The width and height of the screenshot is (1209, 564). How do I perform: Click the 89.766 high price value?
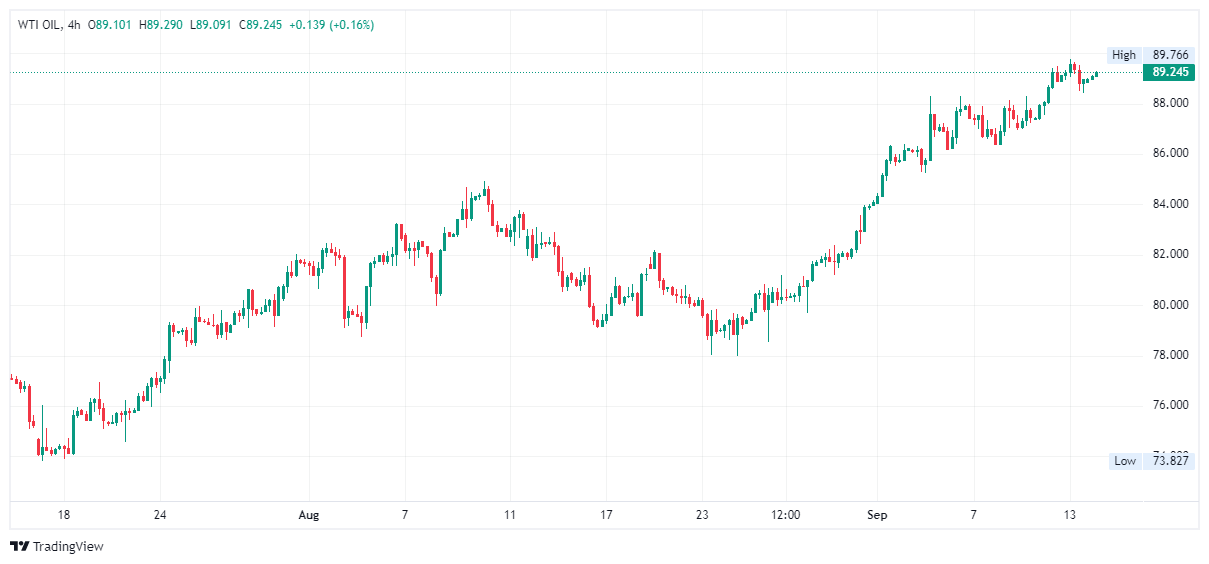click(x=1170, y=55)
